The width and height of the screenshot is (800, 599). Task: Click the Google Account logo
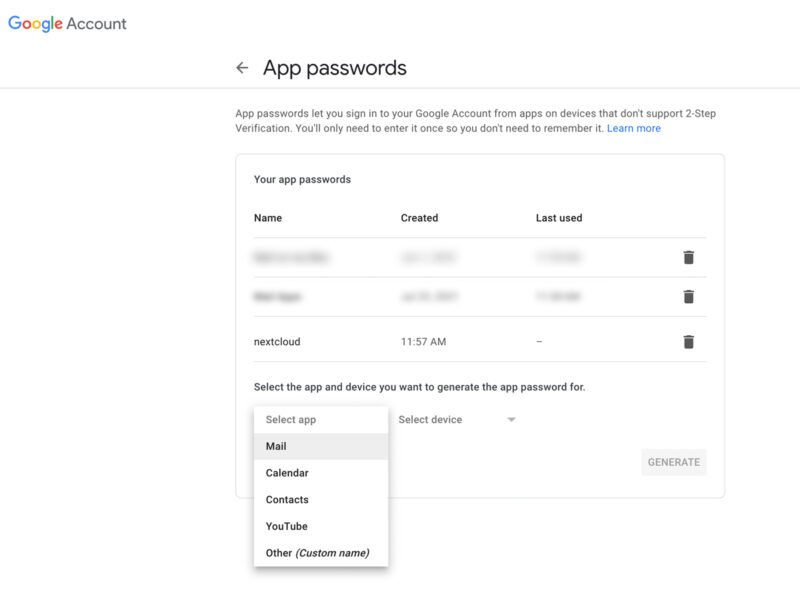point(68,24)
